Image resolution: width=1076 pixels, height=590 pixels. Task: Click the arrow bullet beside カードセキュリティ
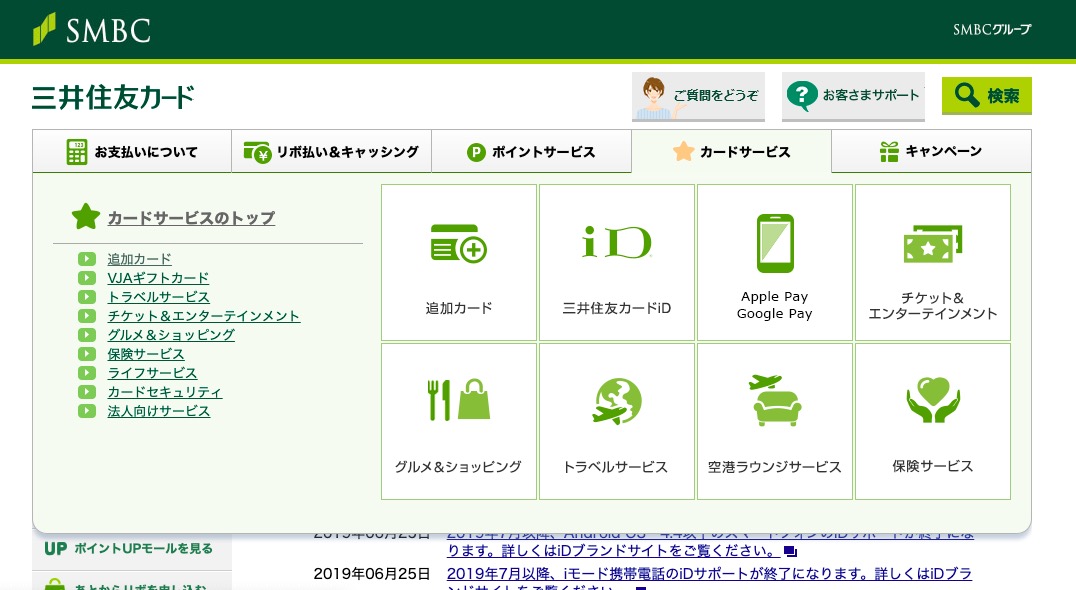[86, 392]
